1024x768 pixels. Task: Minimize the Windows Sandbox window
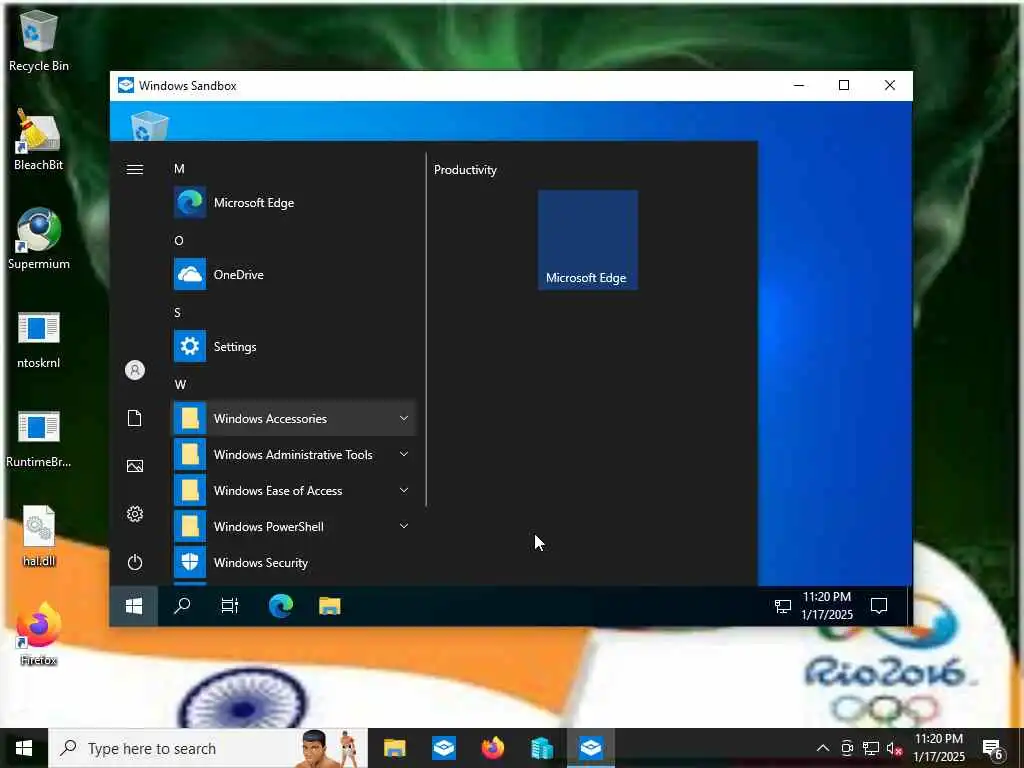[799, 86]
